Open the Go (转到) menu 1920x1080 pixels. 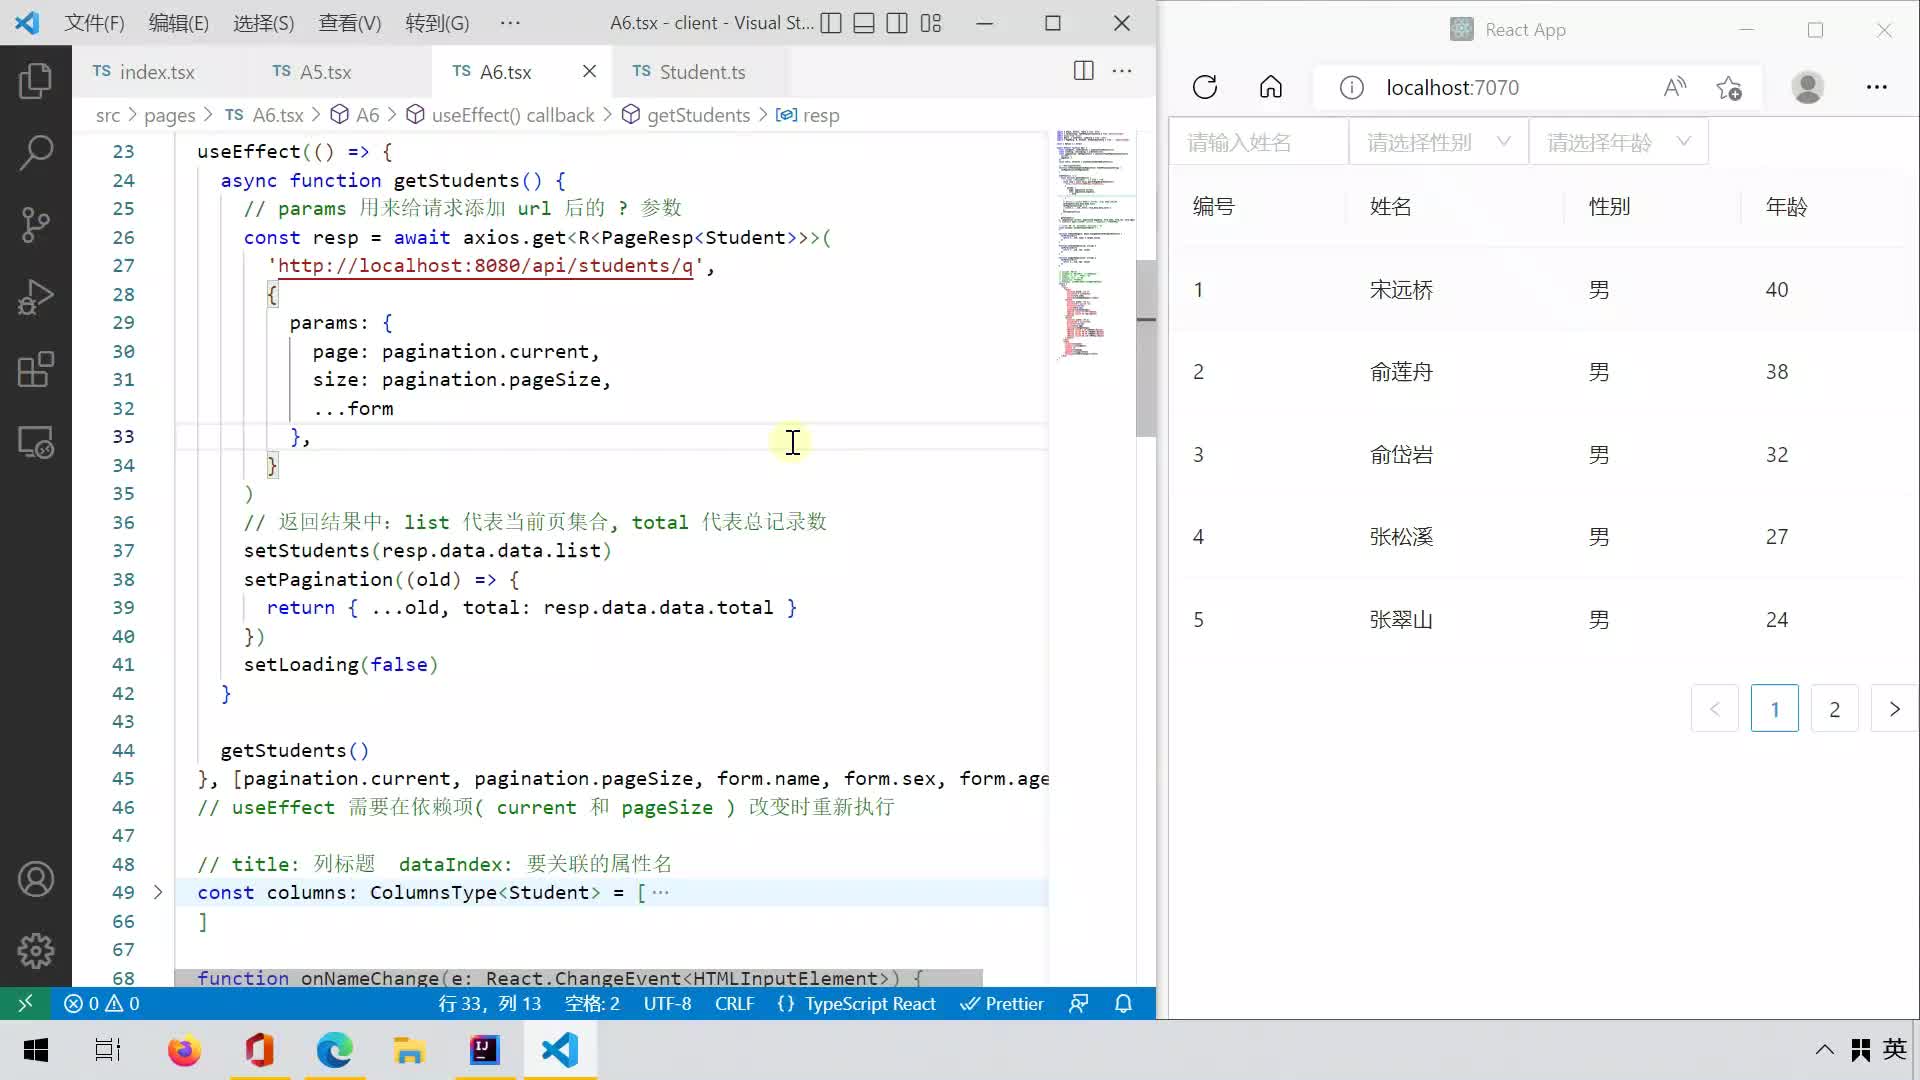click(437, 23)
